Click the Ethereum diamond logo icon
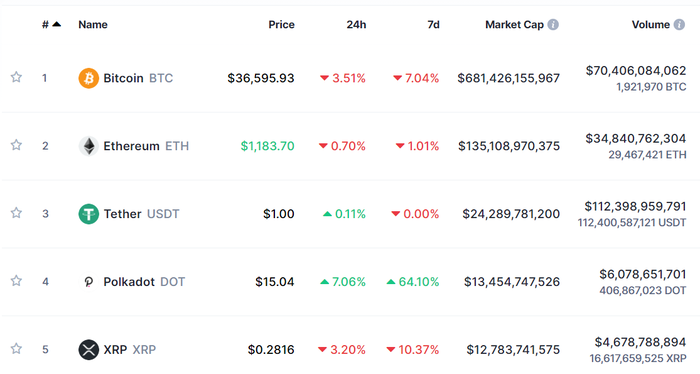 tap(88, 146)
